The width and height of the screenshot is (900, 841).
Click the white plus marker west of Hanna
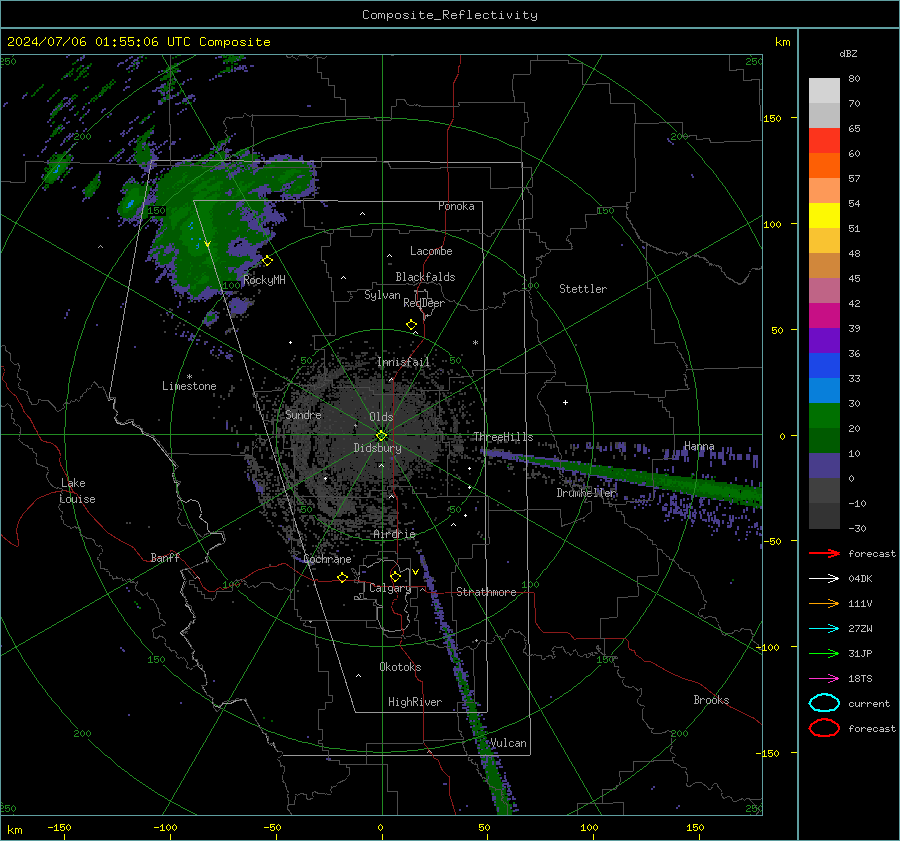(x=565, y=402)
